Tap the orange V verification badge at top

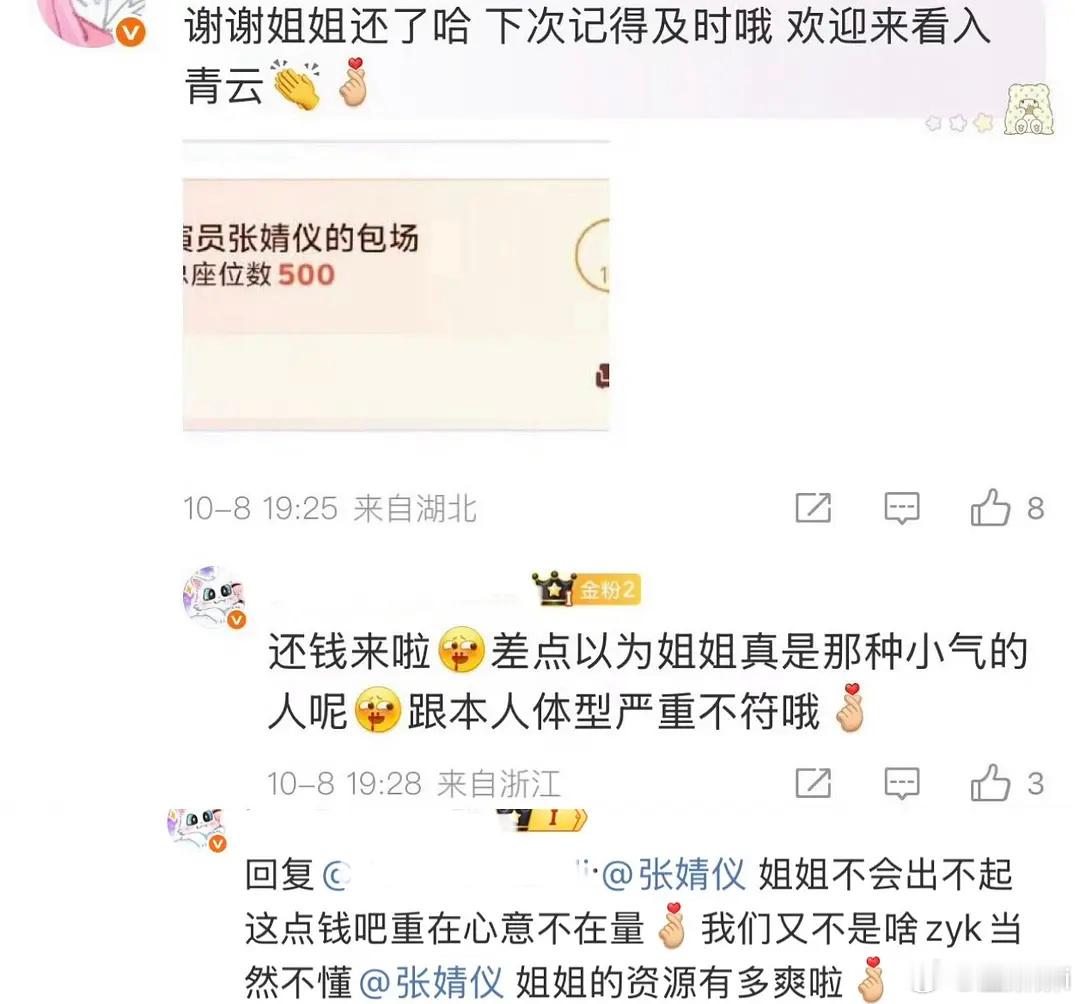130,32
